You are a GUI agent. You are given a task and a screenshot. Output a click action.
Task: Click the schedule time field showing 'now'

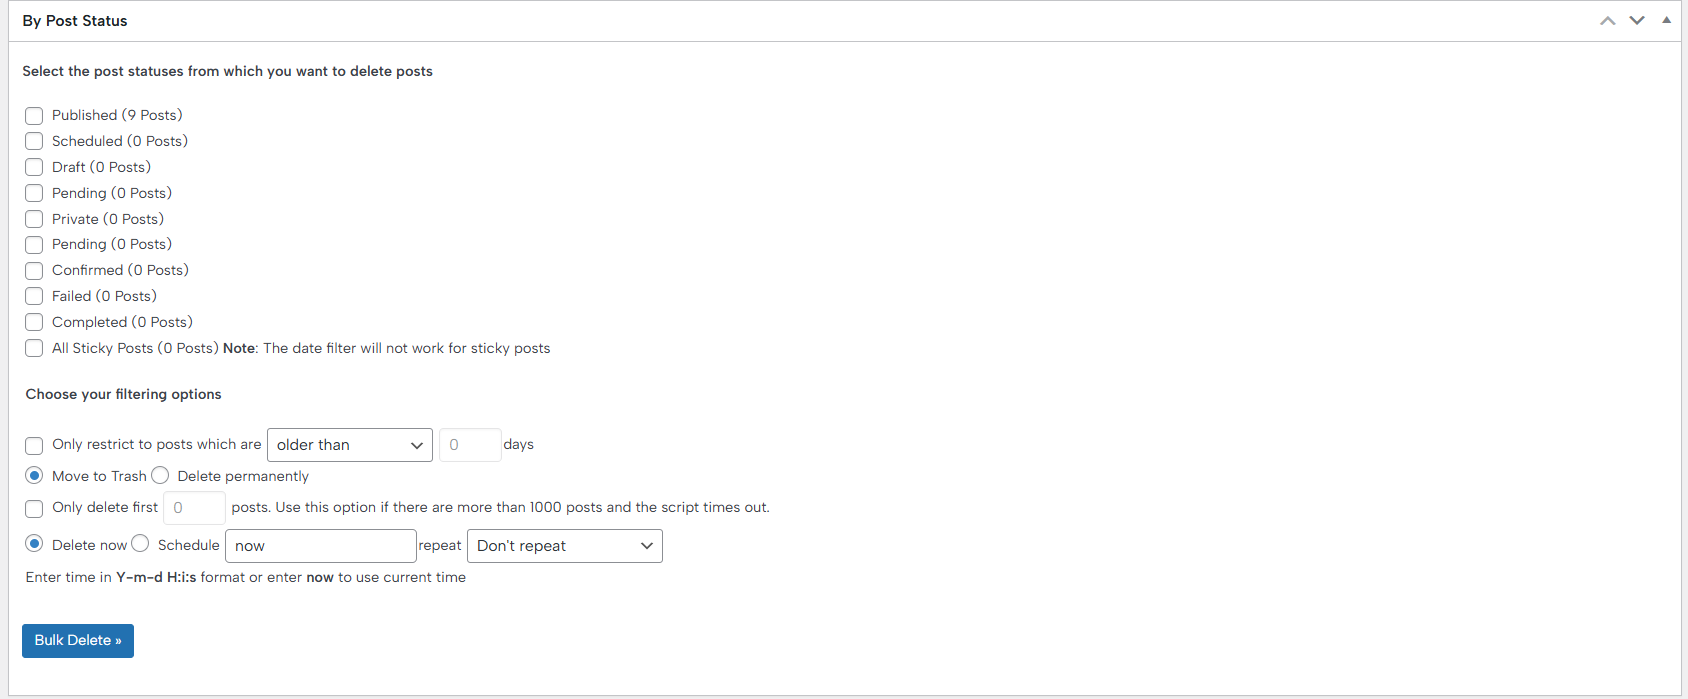tap(320, 546)
